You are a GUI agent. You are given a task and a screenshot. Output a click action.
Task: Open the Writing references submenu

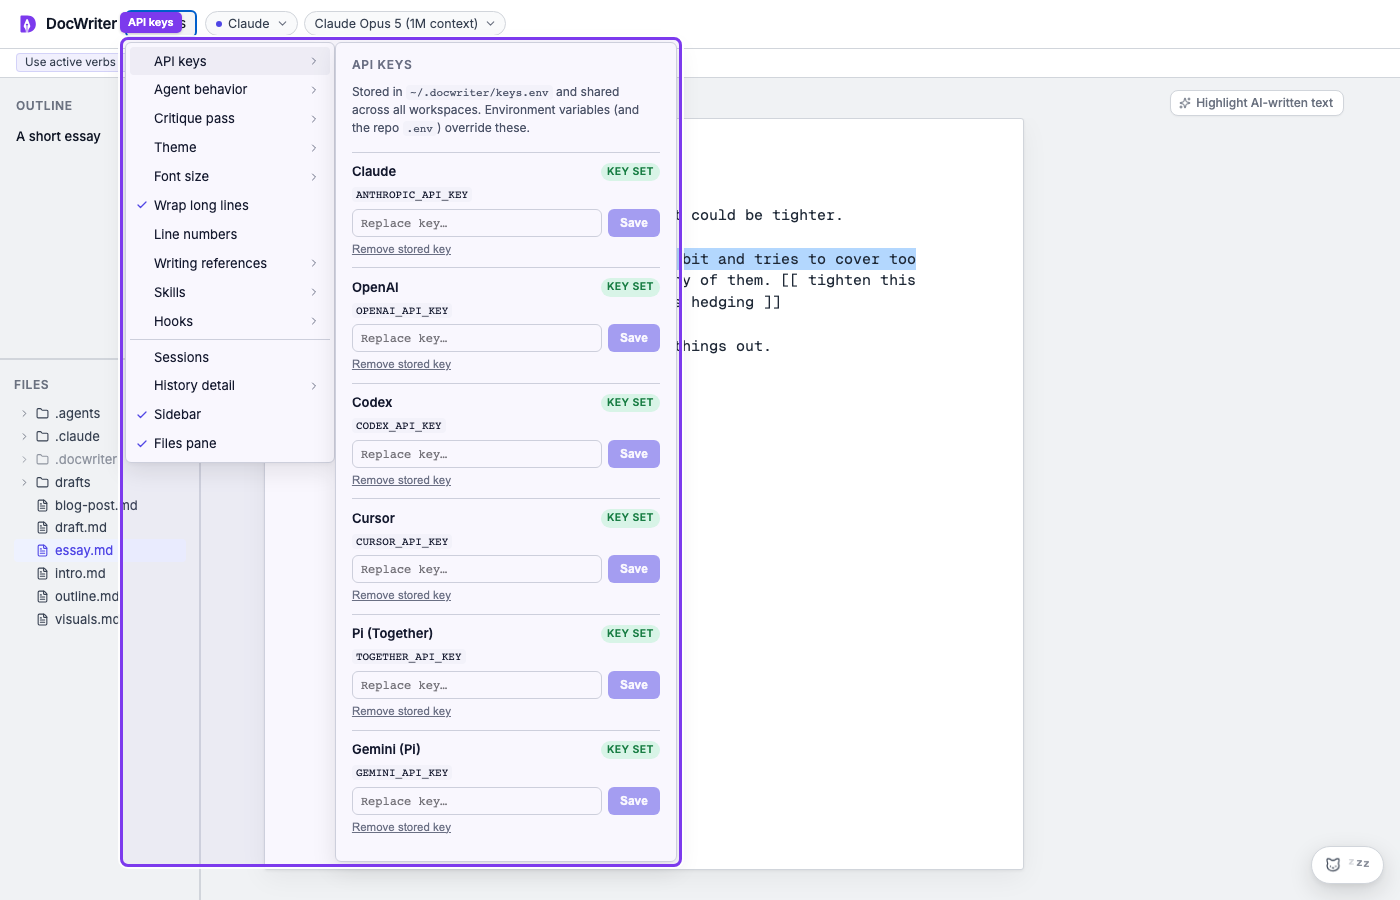[x=230, y=263]
